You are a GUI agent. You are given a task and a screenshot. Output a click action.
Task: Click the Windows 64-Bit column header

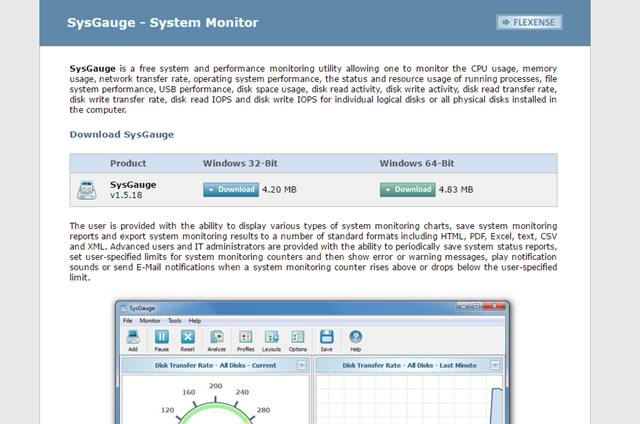pos(417,164)
